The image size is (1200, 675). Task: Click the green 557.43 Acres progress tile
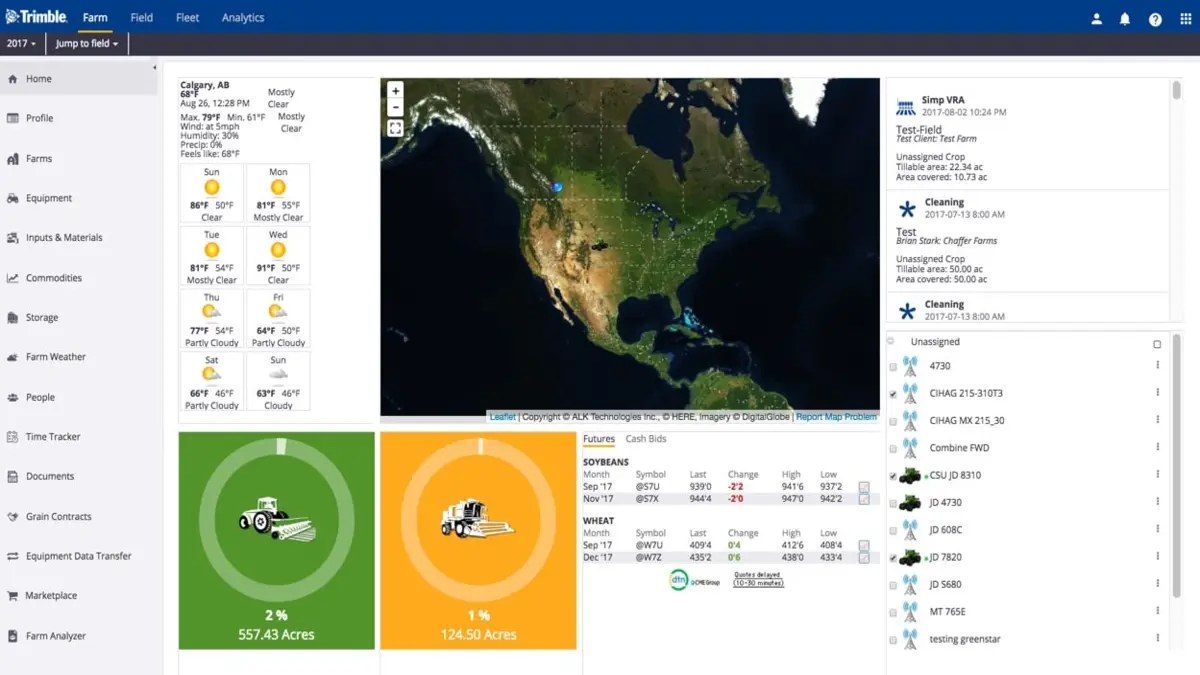click(277, 540)
